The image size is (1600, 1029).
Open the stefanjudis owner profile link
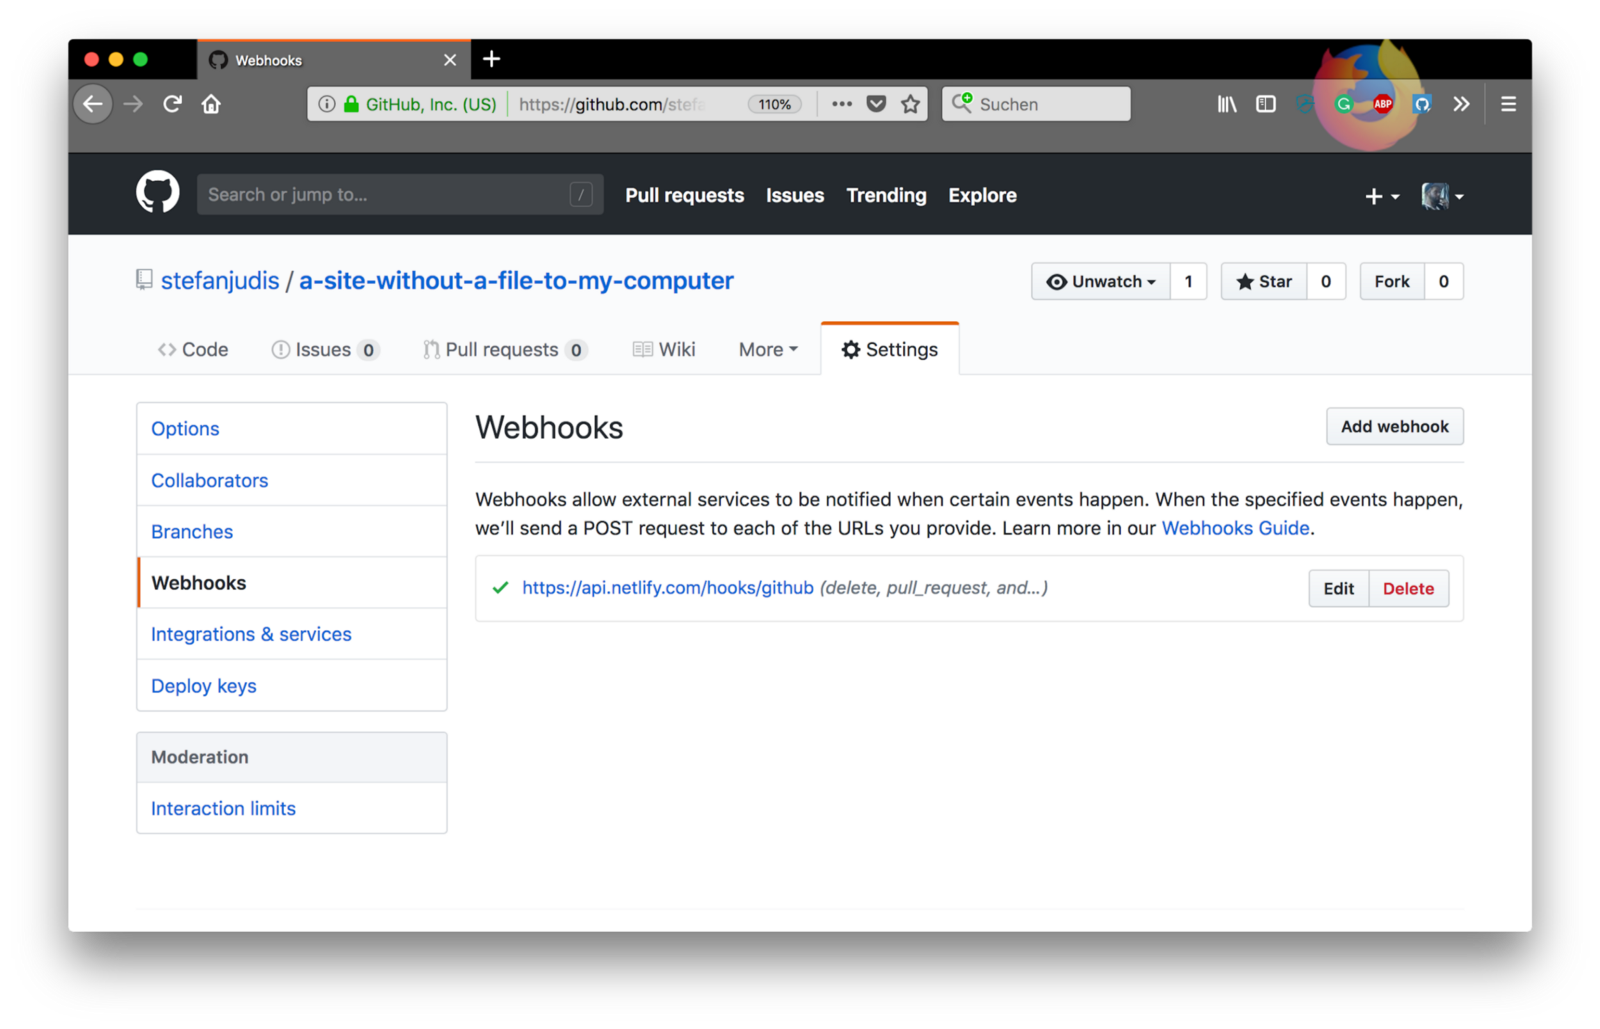coord(220,281)
